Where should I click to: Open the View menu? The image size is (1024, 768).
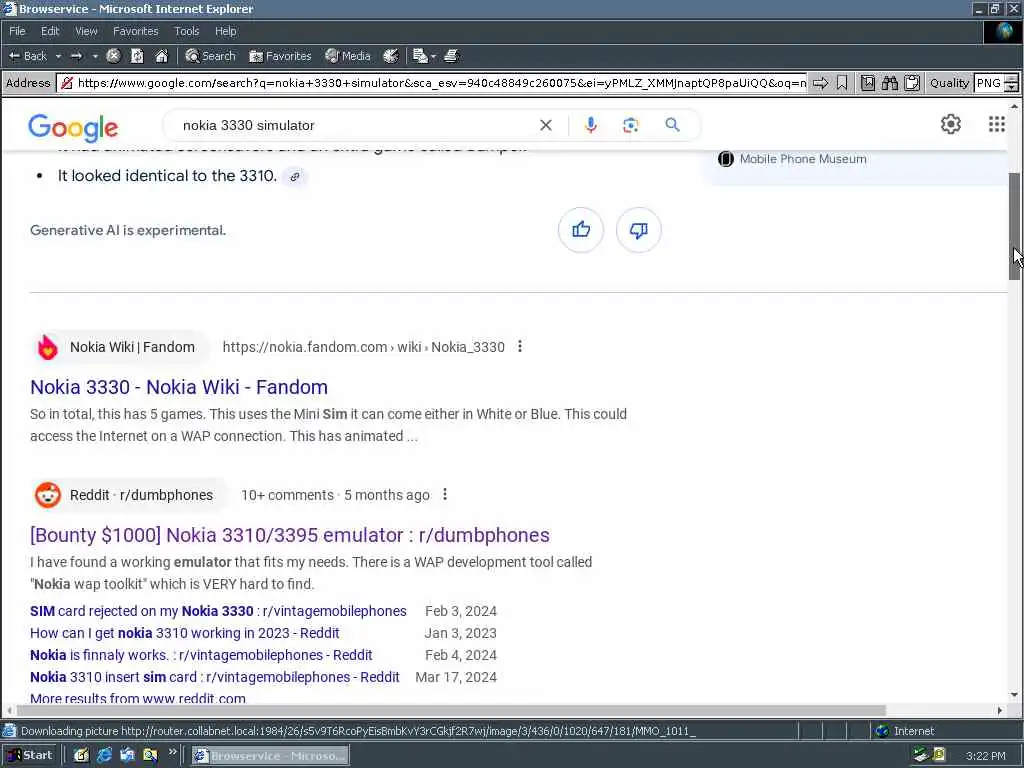(x=86, y=31)
